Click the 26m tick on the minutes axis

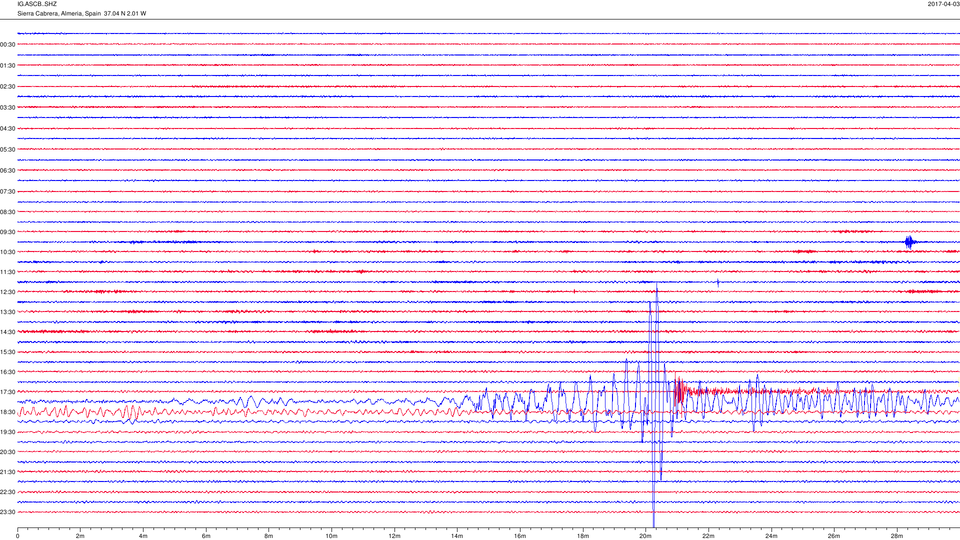pyautogui.click(x=834, y=536)
